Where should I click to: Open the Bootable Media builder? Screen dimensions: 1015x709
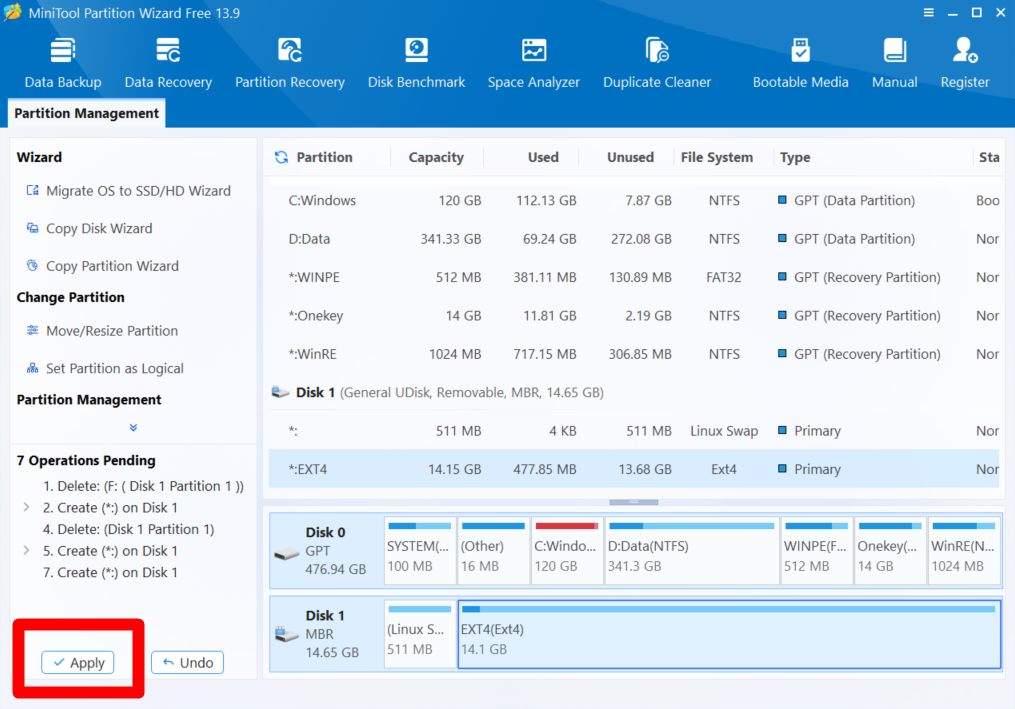pos(800,63)
